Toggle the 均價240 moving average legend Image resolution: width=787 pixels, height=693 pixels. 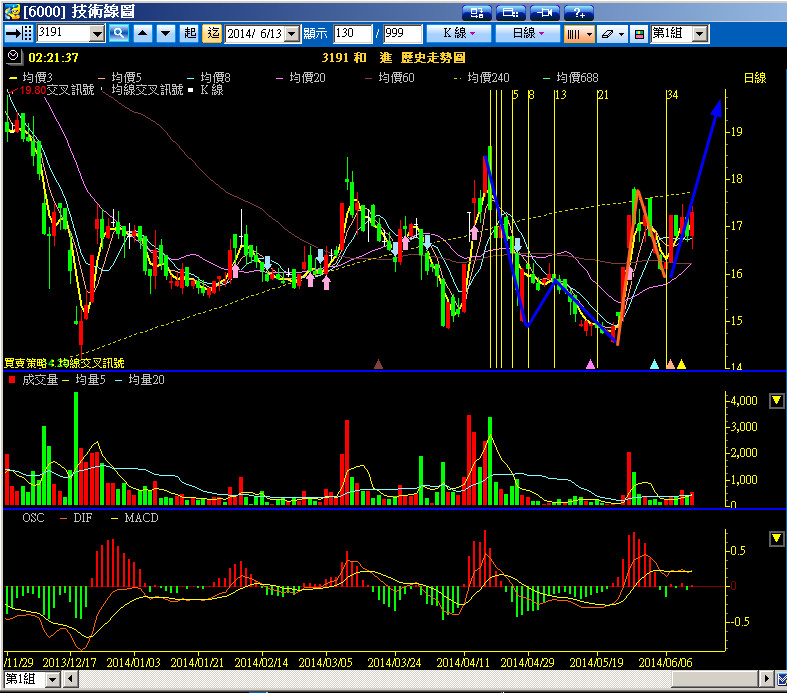pyautogui.click(x=482, y=77)
